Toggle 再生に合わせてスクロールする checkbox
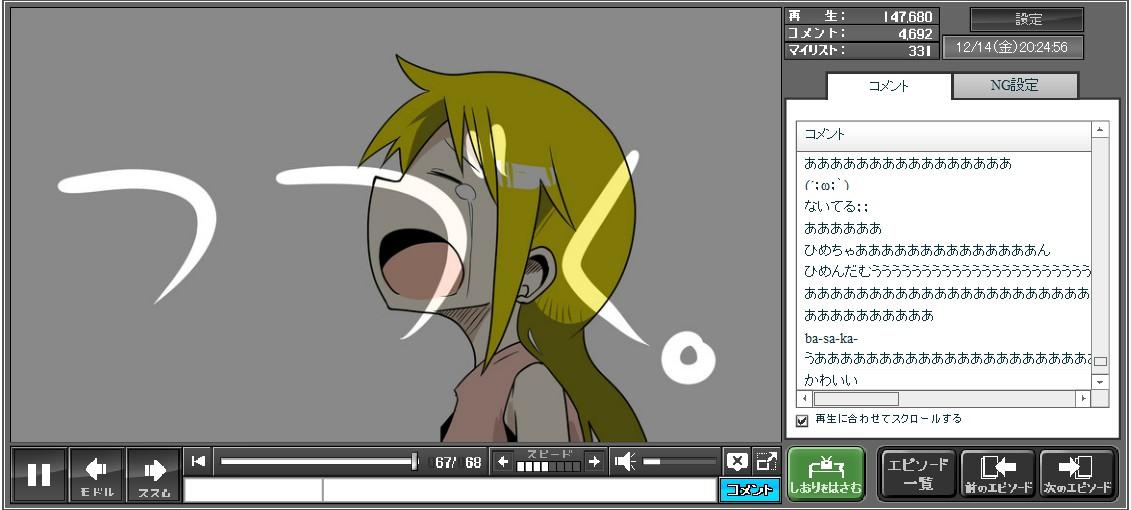 pos(802,420)
